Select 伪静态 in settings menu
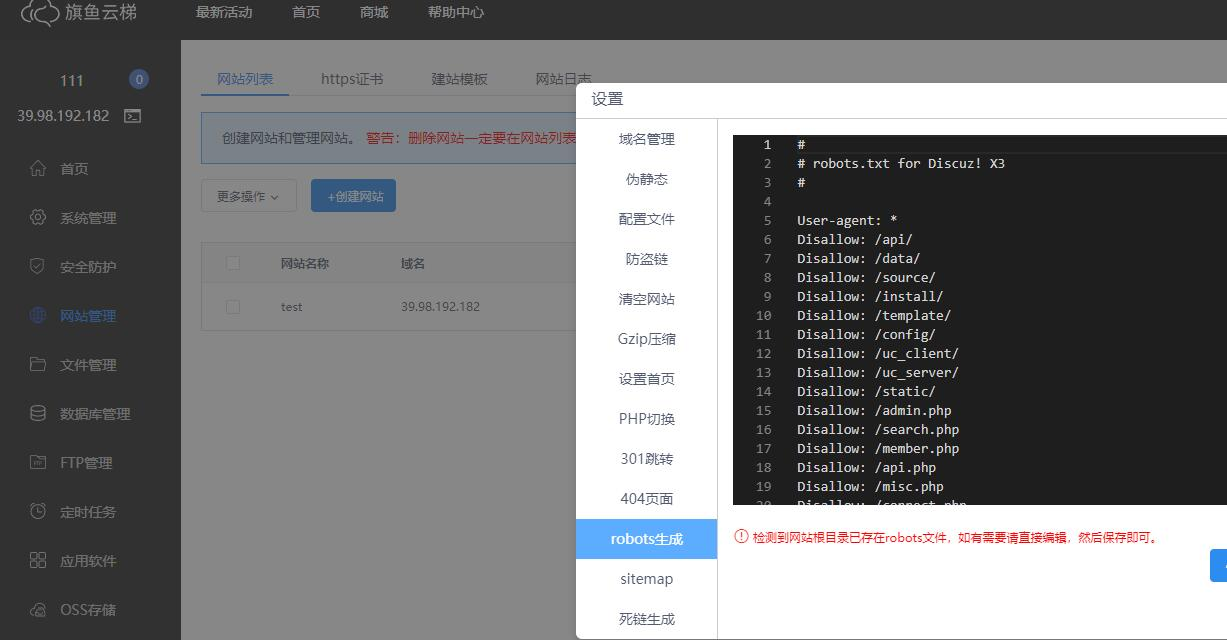This screenshot has height=640, width=1227. 647,179
